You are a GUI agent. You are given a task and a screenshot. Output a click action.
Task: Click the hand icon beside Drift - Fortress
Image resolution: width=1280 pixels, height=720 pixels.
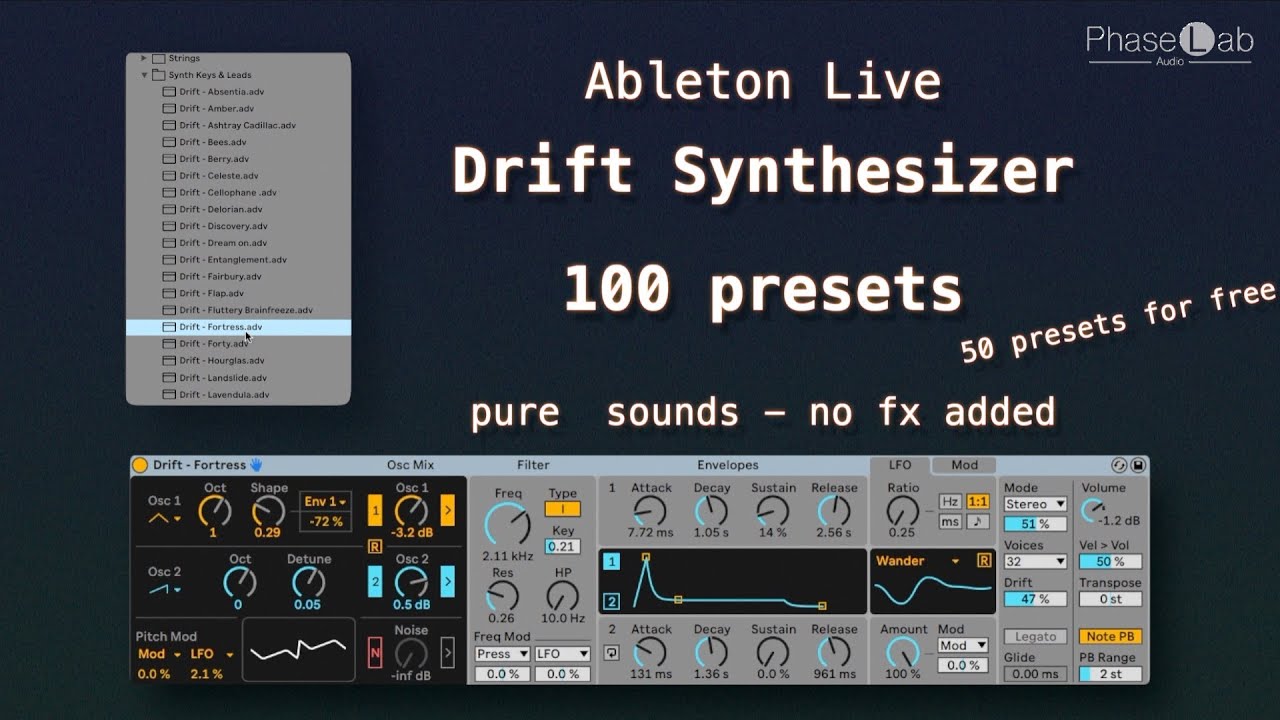click(x=256, y=465)
